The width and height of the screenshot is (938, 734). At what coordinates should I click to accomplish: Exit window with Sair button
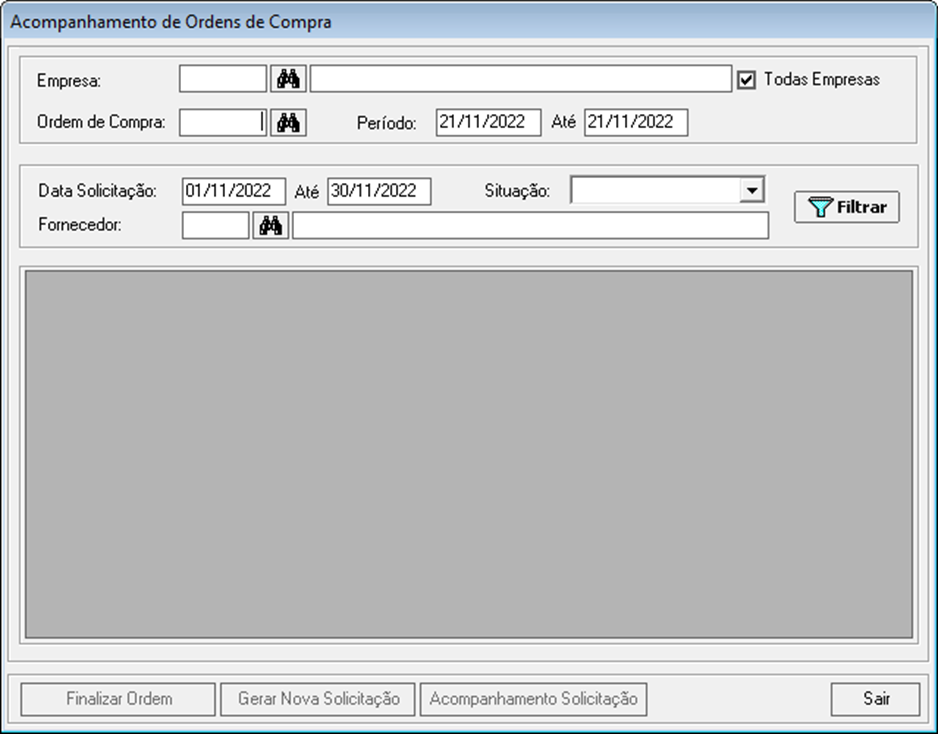(x=875, y=699)
